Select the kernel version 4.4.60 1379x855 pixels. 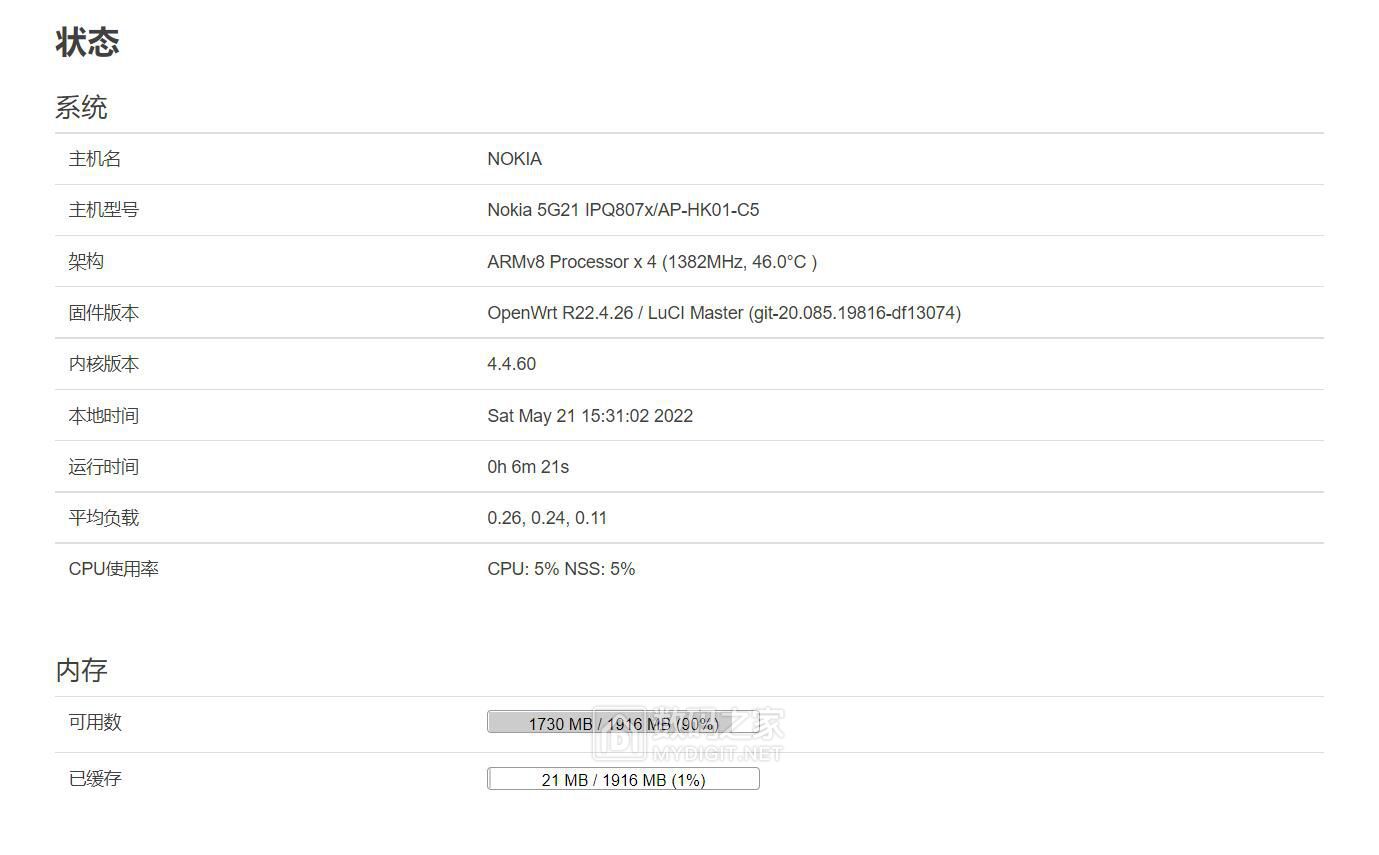pos(511,364)
